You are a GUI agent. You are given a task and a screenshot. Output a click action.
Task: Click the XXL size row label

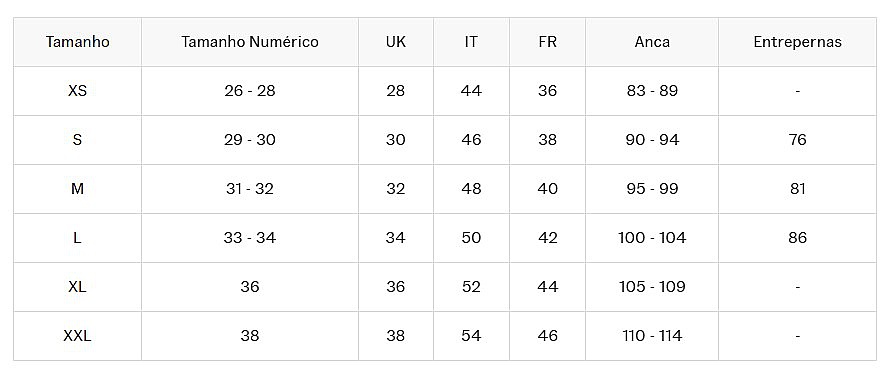77,336
